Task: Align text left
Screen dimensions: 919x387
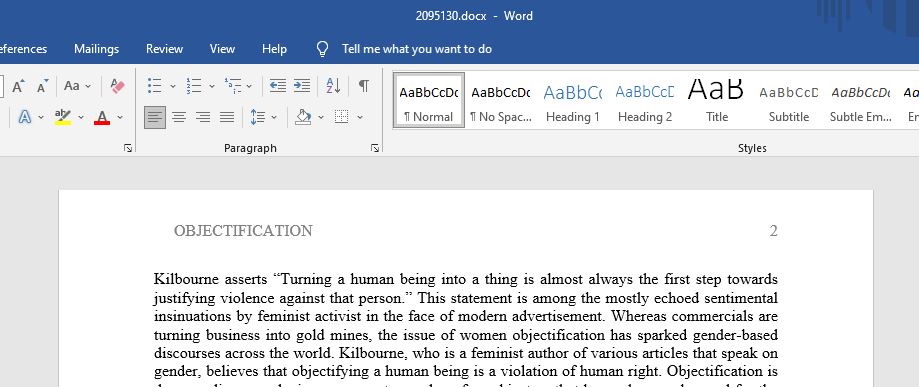Action: click(x=155, y=117)
